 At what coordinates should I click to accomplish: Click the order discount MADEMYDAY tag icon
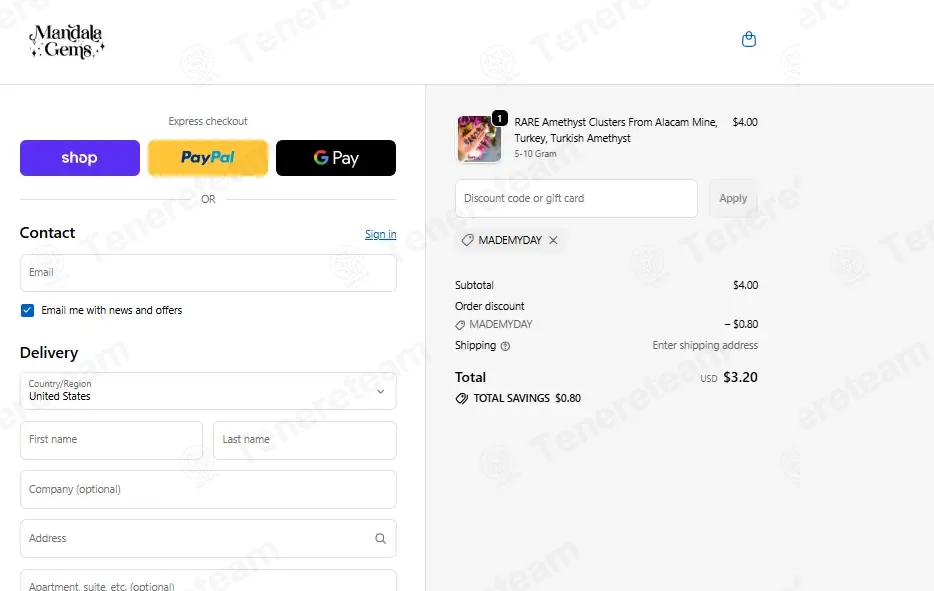[460, 325]
